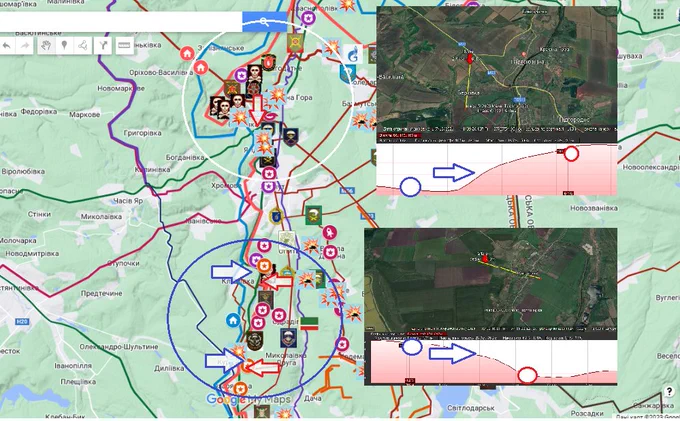Open the Google apps grid icon
The height and width of the screenshot is (421, 680).
658,14
